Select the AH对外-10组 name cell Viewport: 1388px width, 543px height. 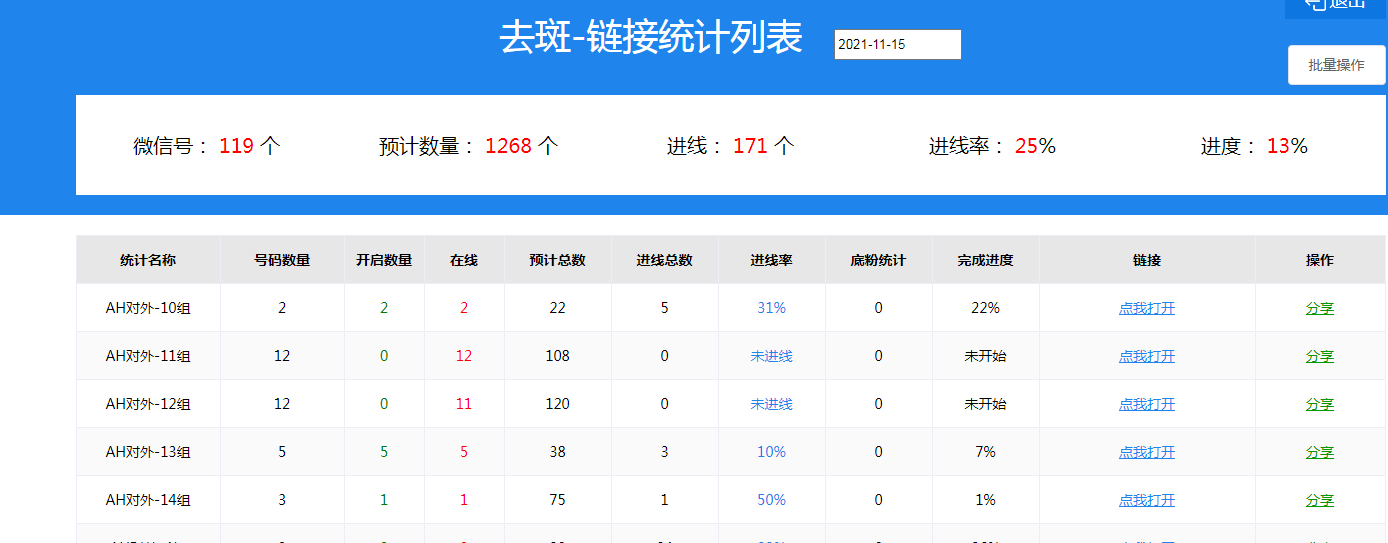tap(148, 308)
